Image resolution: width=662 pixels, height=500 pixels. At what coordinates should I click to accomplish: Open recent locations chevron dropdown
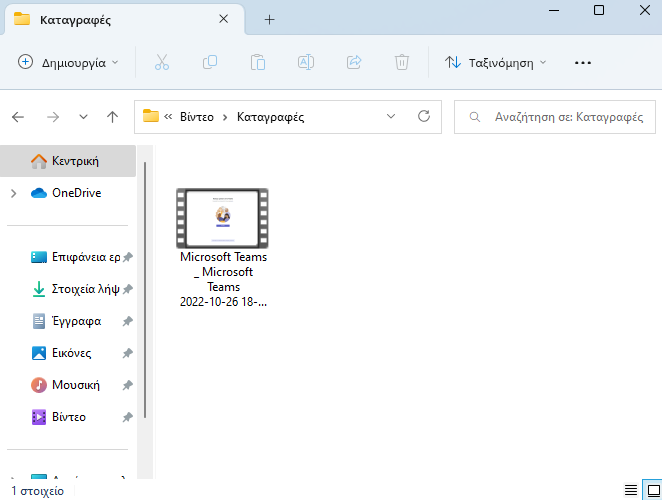(83, 117)
